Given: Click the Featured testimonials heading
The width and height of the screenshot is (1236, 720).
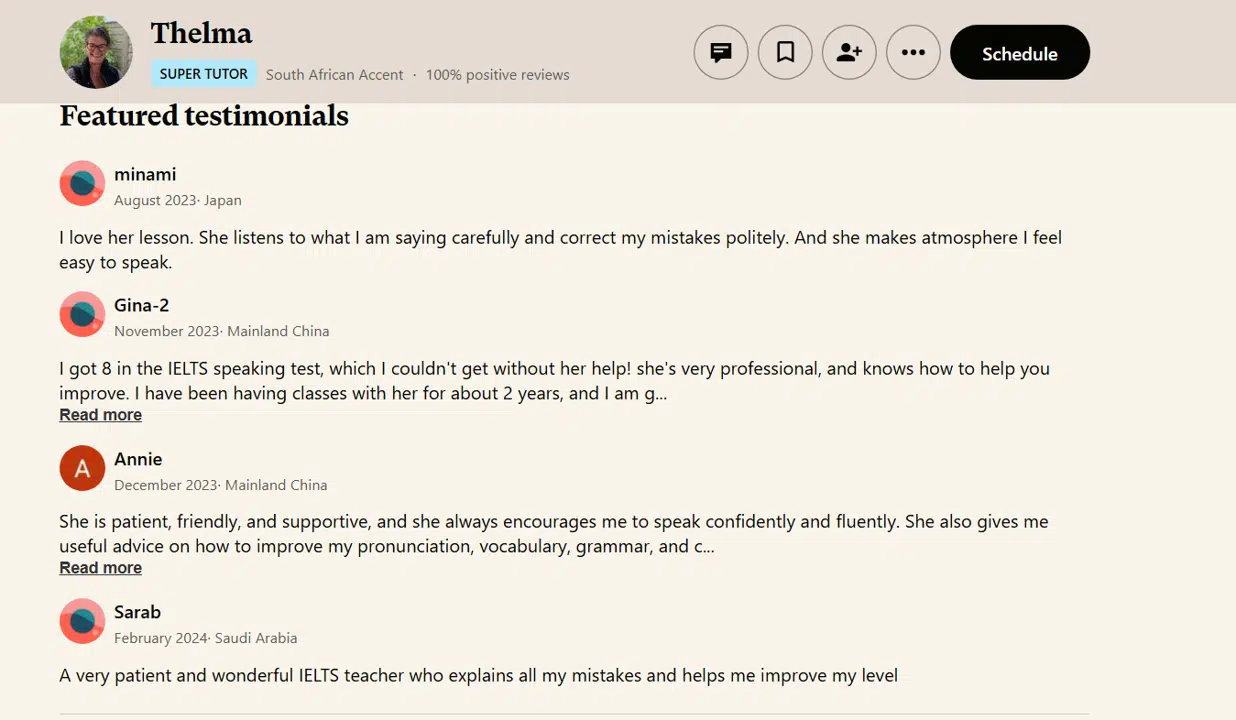Looking at the screenshot, I should tap(204, 116).
